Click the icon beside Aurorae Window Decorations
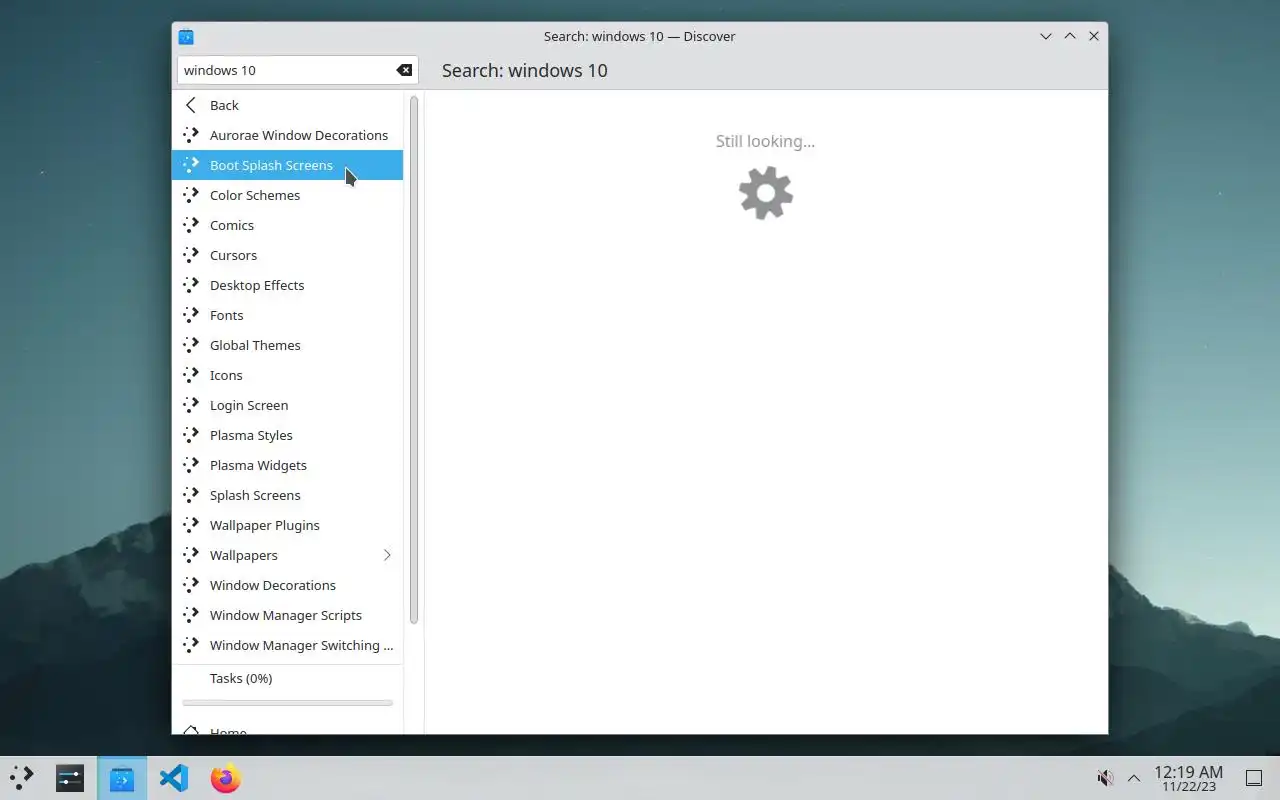This screenshot has height=800, width=1280. point(191,135)
